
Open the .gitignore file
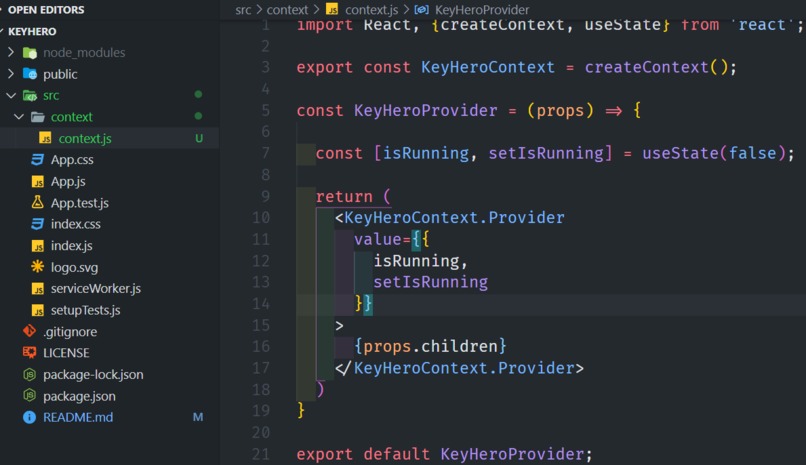click(70, 332)
